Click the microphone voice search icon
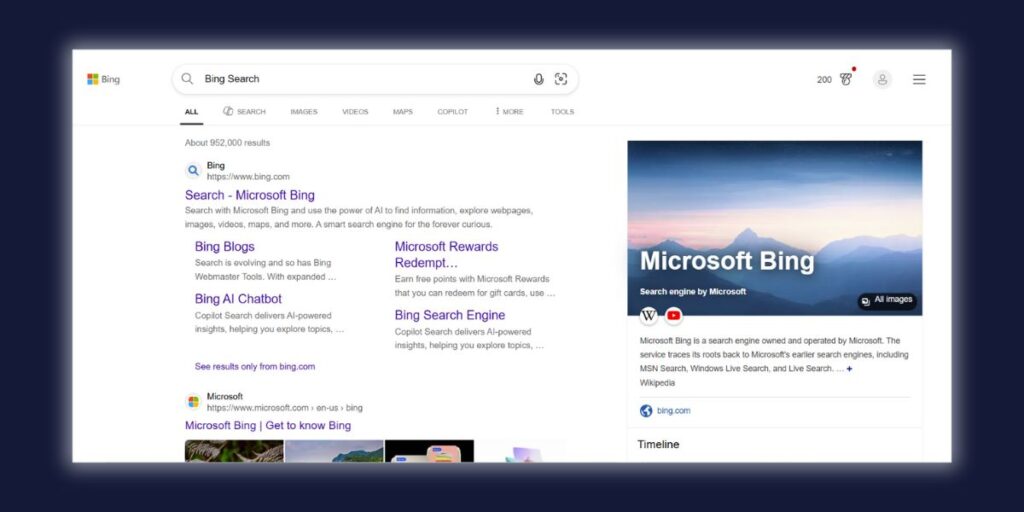Image resolution: width=1024 pixels, height=512 pixels. 539,79
